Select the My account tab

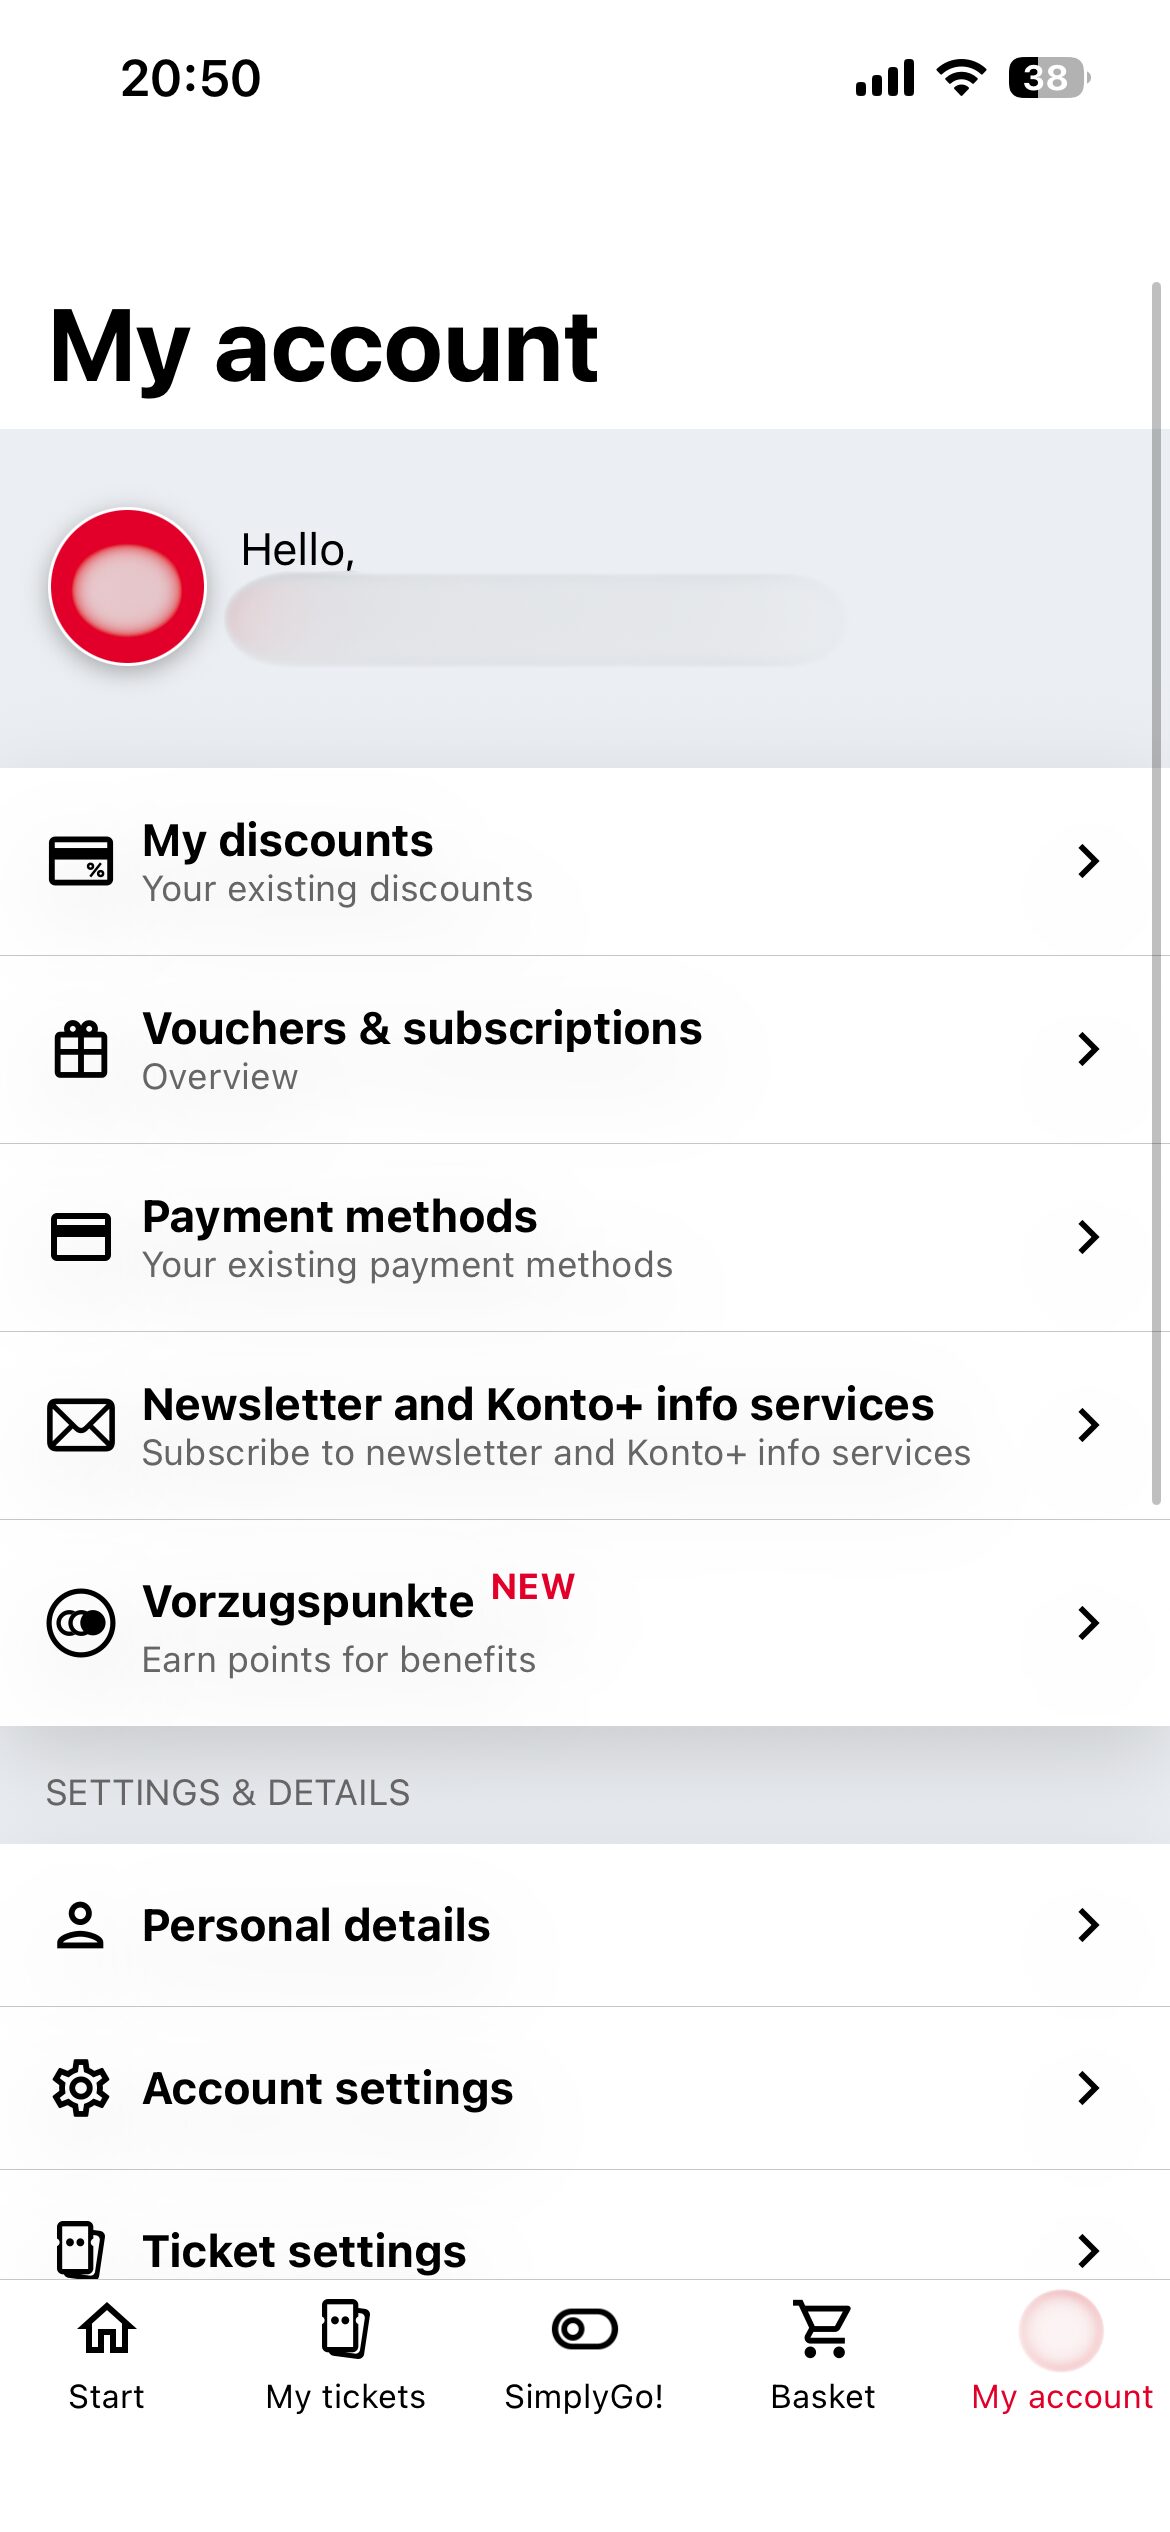[x=1062, y=2355]
